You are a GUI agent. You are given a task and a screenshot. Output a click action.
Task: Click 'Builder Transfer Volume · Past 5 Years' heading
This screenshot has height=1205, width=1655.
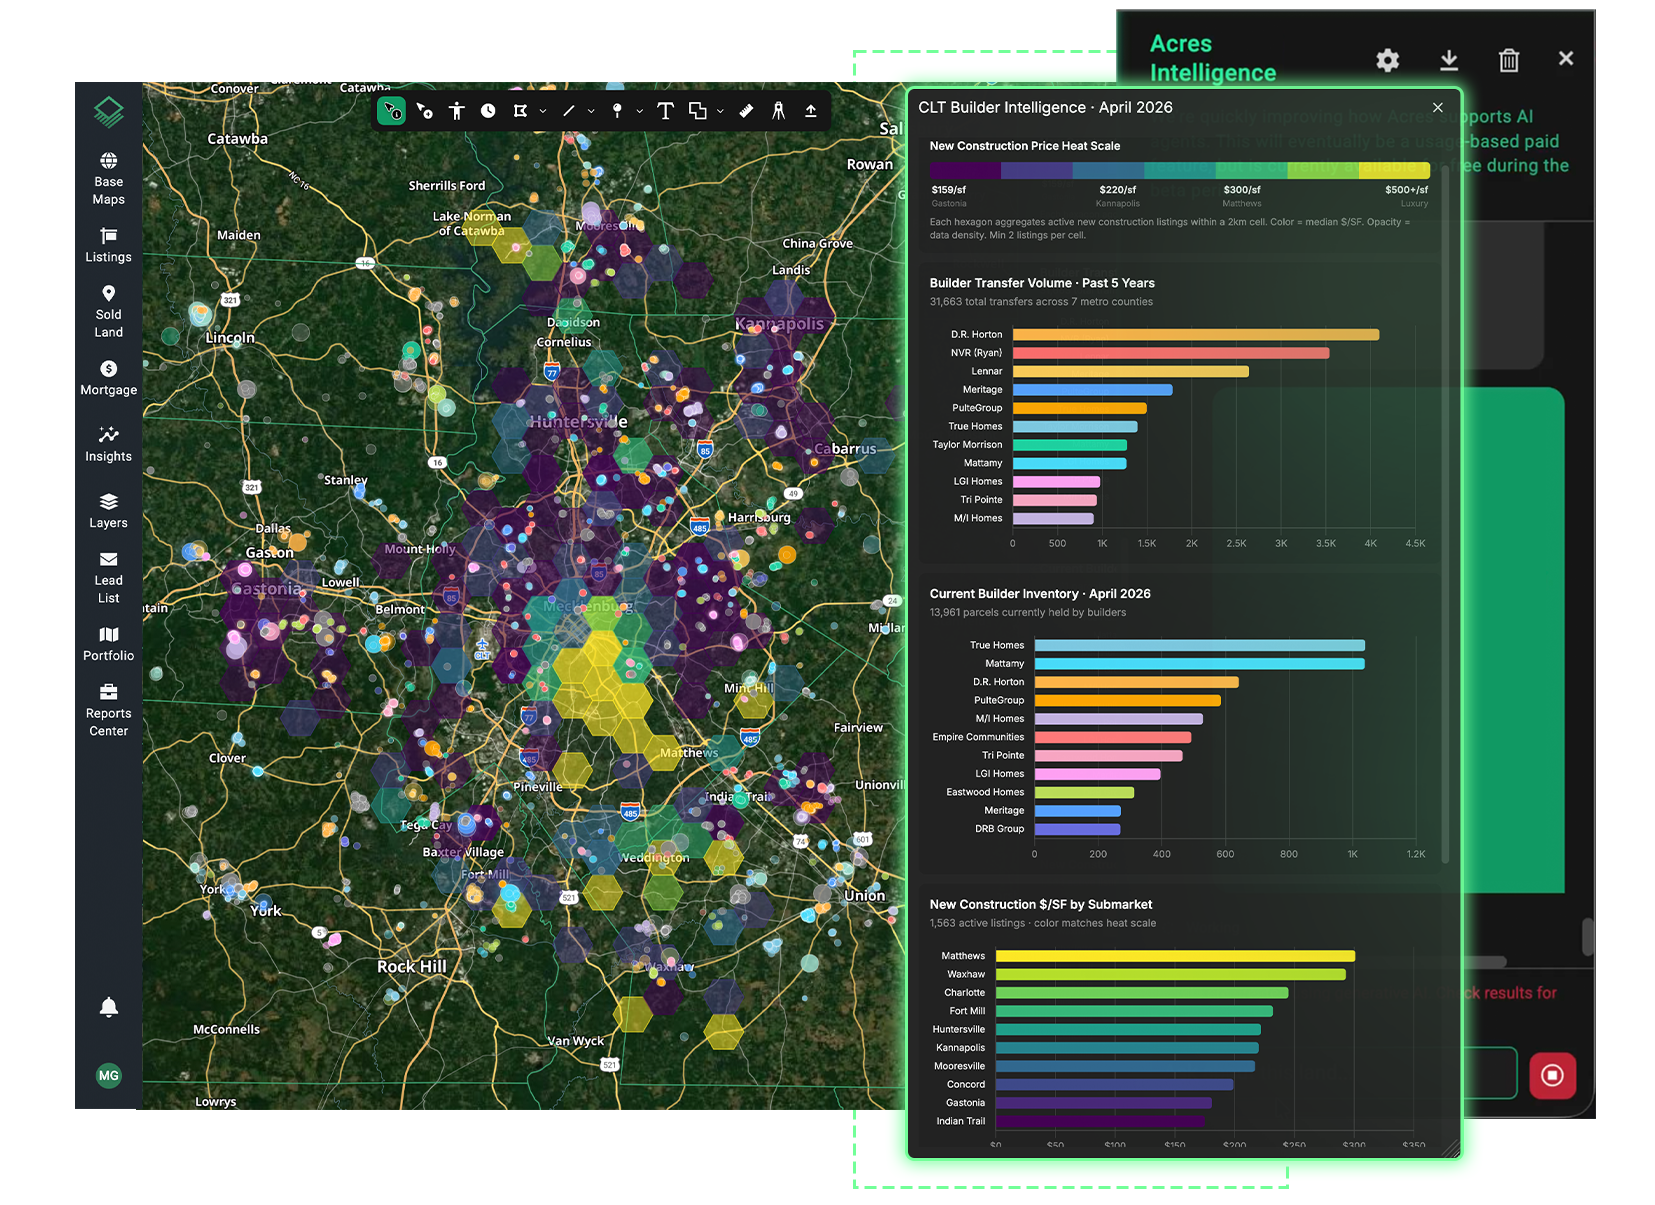(x=1042, y=283)
